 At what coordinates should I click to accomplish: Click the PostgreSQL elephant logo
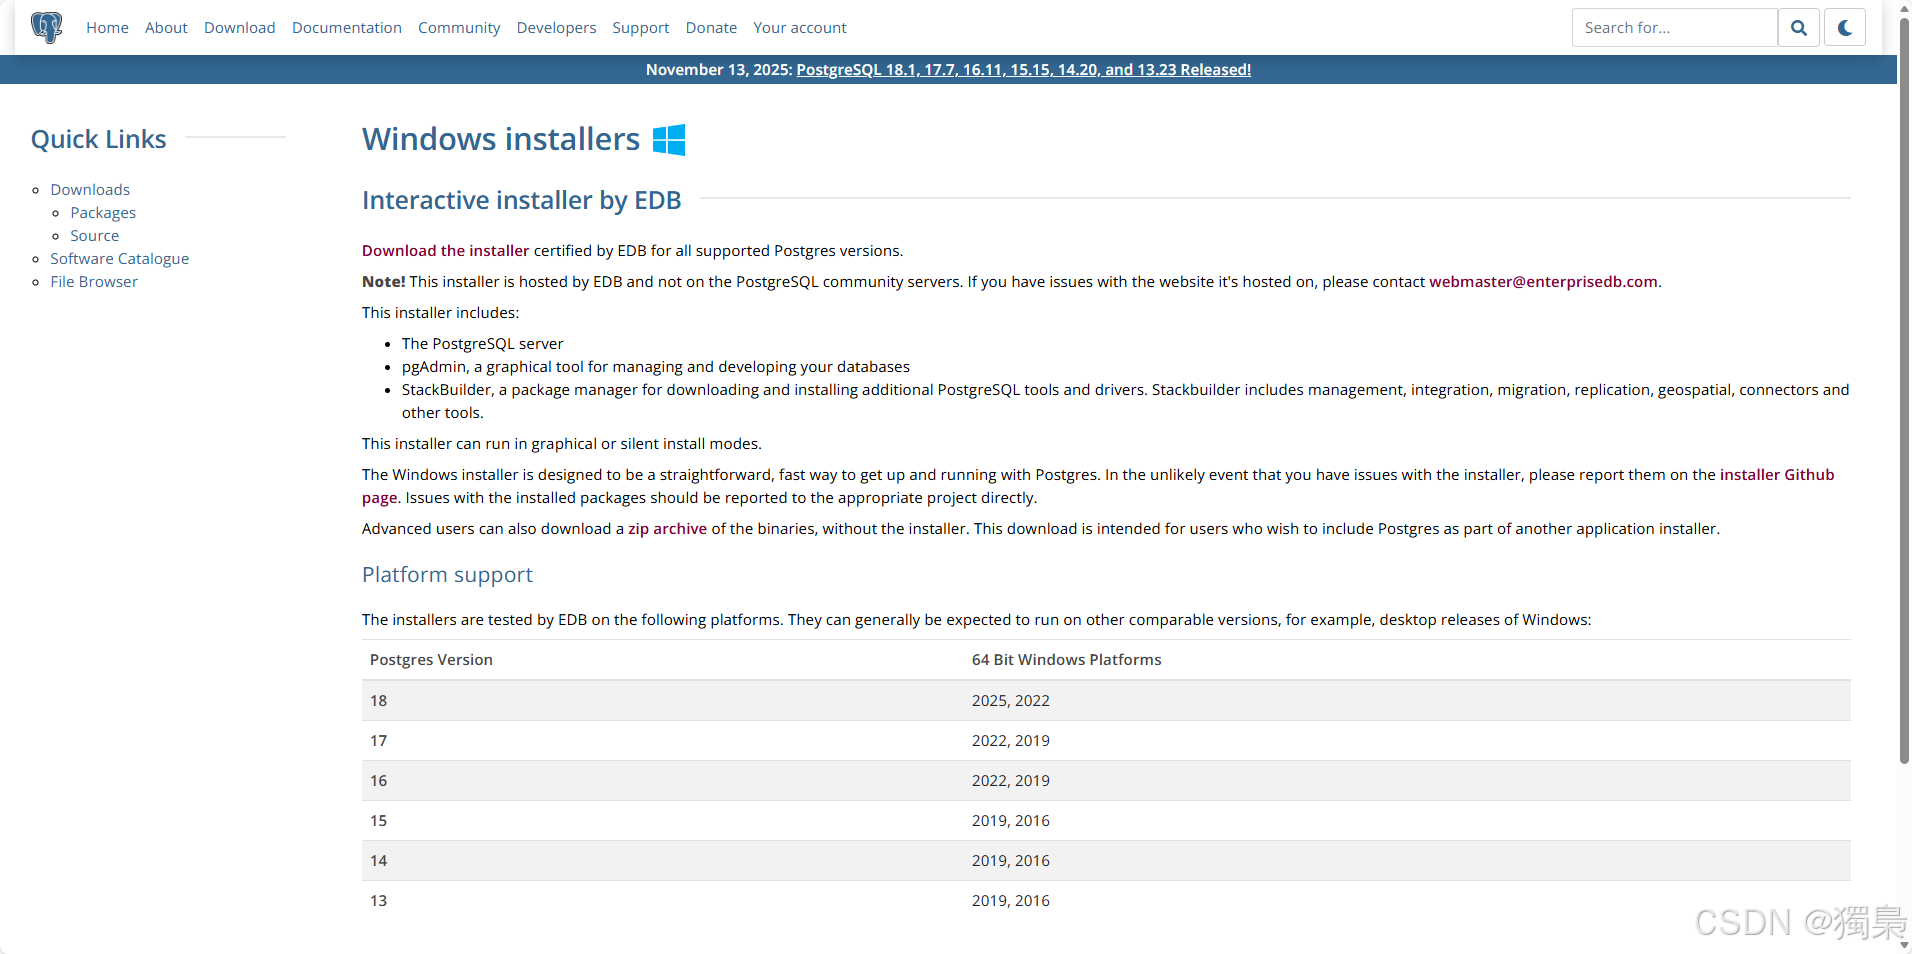(46, 27)
